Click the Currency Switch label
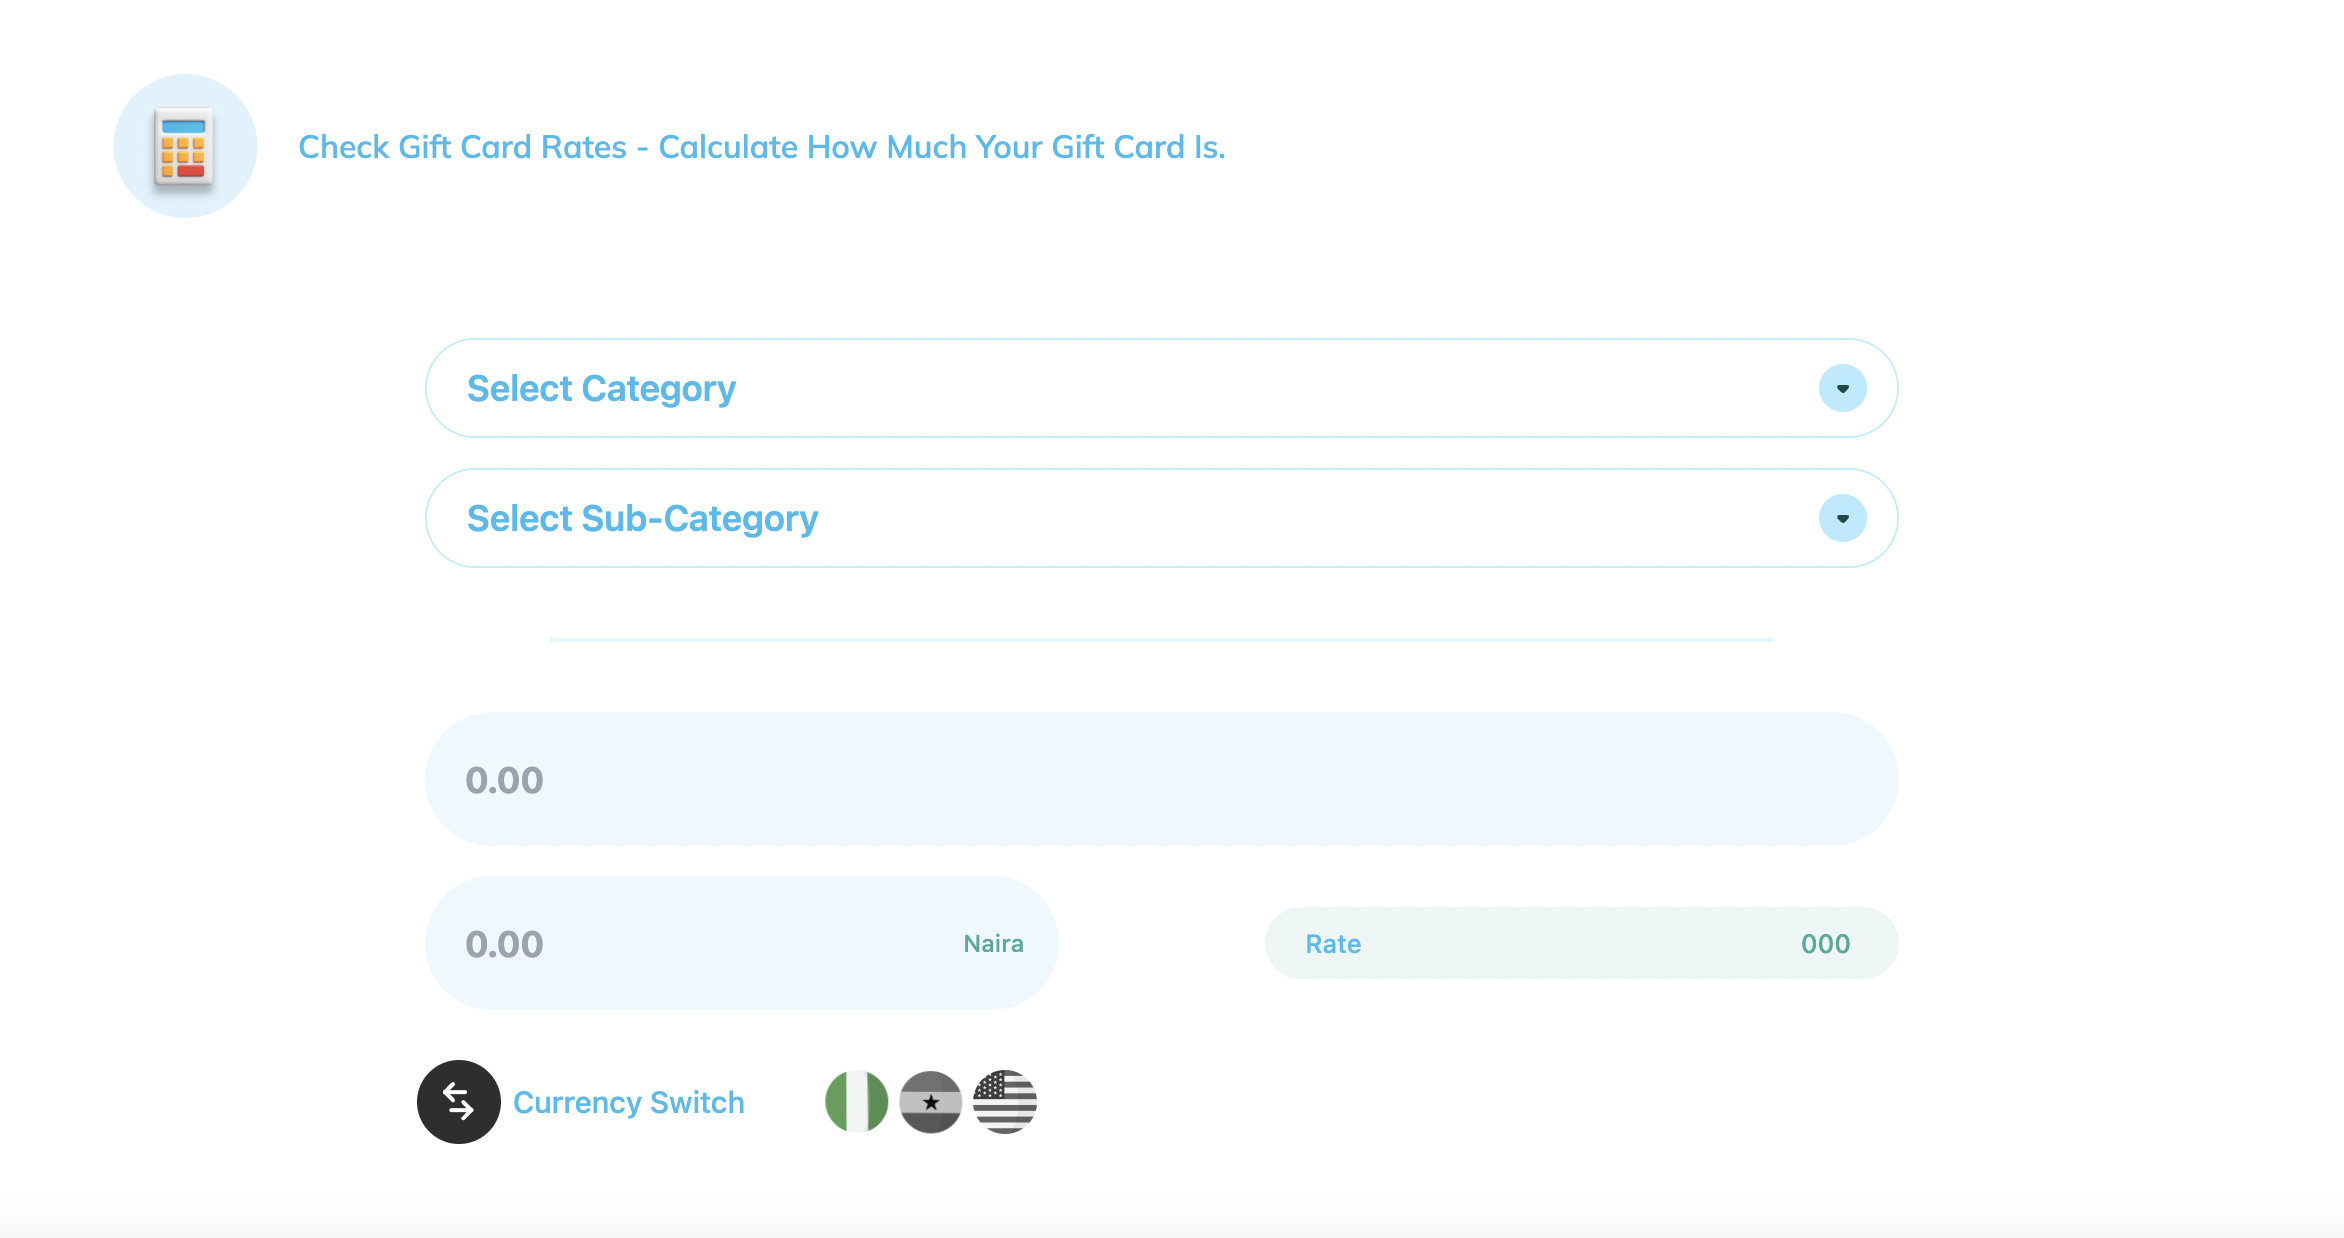The width and height of the screenshot is (2344, 1238). coord(629,1102)
